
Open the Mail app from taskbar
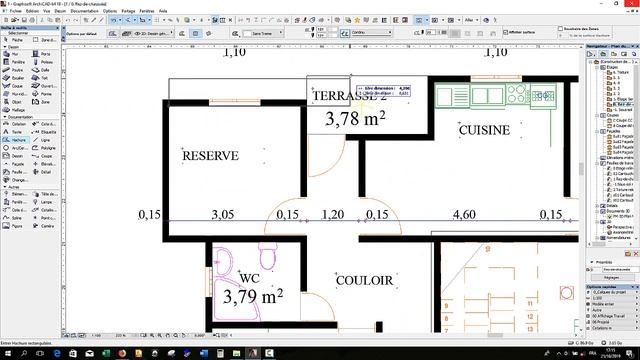(89, 353)
